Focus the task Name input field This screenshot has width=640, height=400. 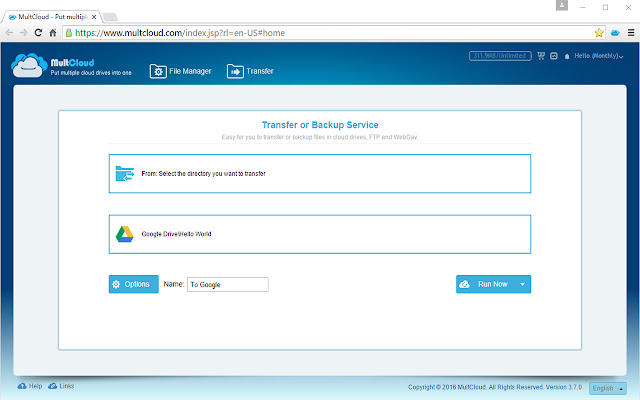click(228, 284)
